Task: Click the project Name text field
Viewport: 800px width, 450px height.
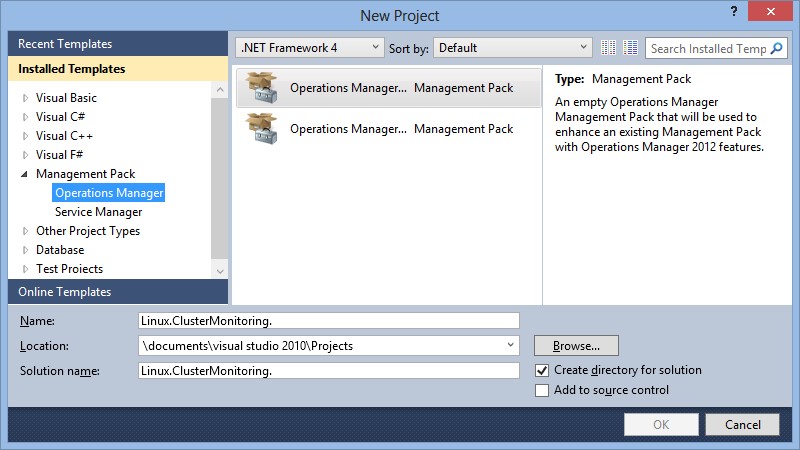Action: tap(329, 321)
